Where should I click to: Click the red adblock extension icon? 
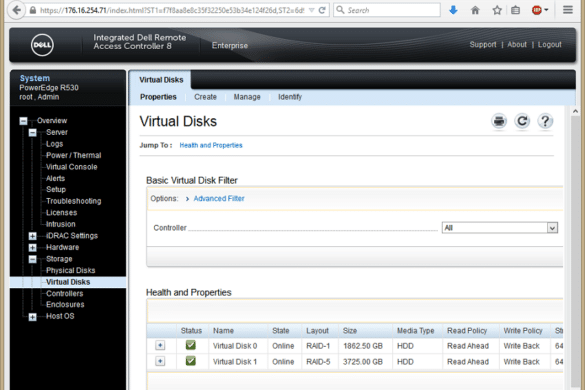coord(537,10)
